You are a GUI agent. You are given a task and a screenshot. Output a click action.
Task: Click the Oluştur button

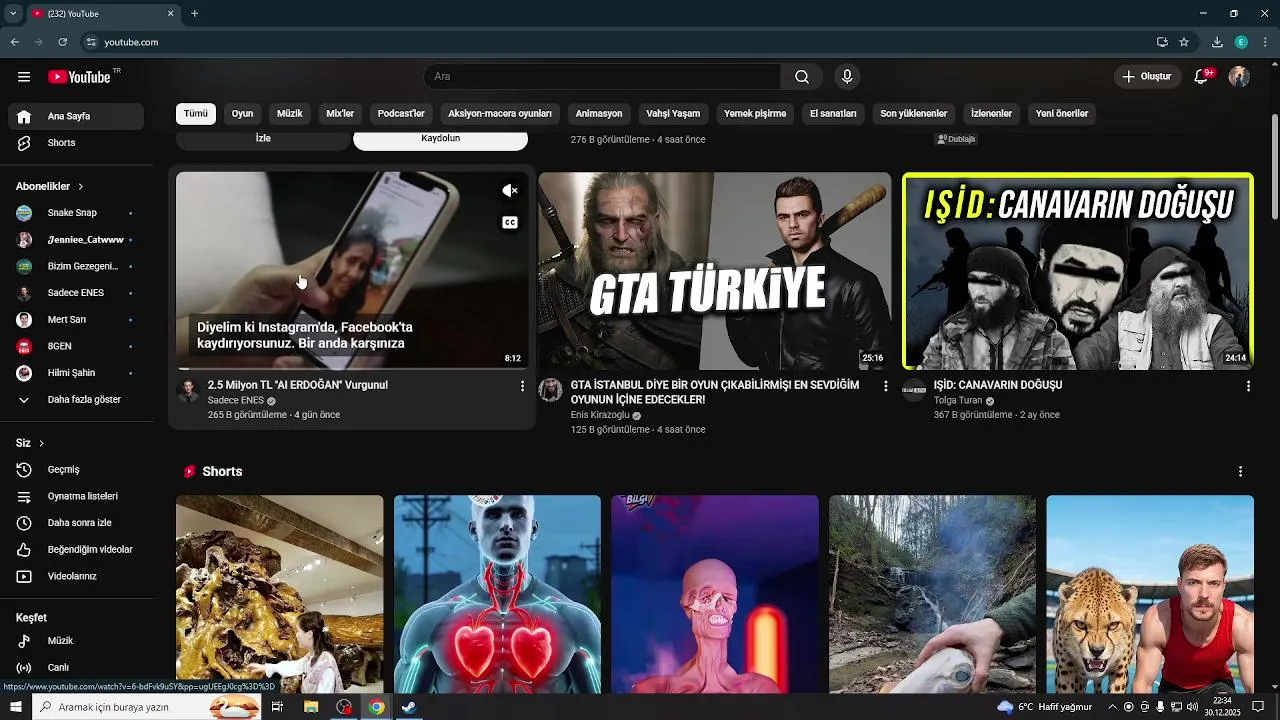1146,77
